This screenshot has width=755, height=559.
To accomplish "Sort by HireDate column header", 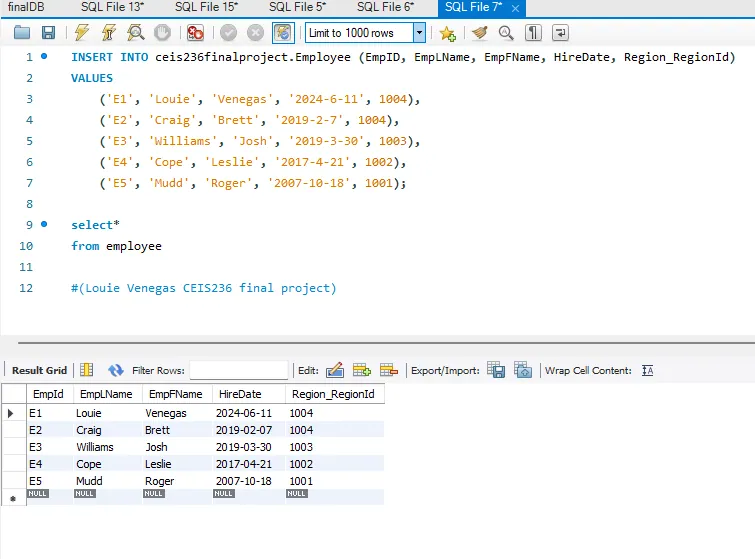I will click(x=248, y=394).
